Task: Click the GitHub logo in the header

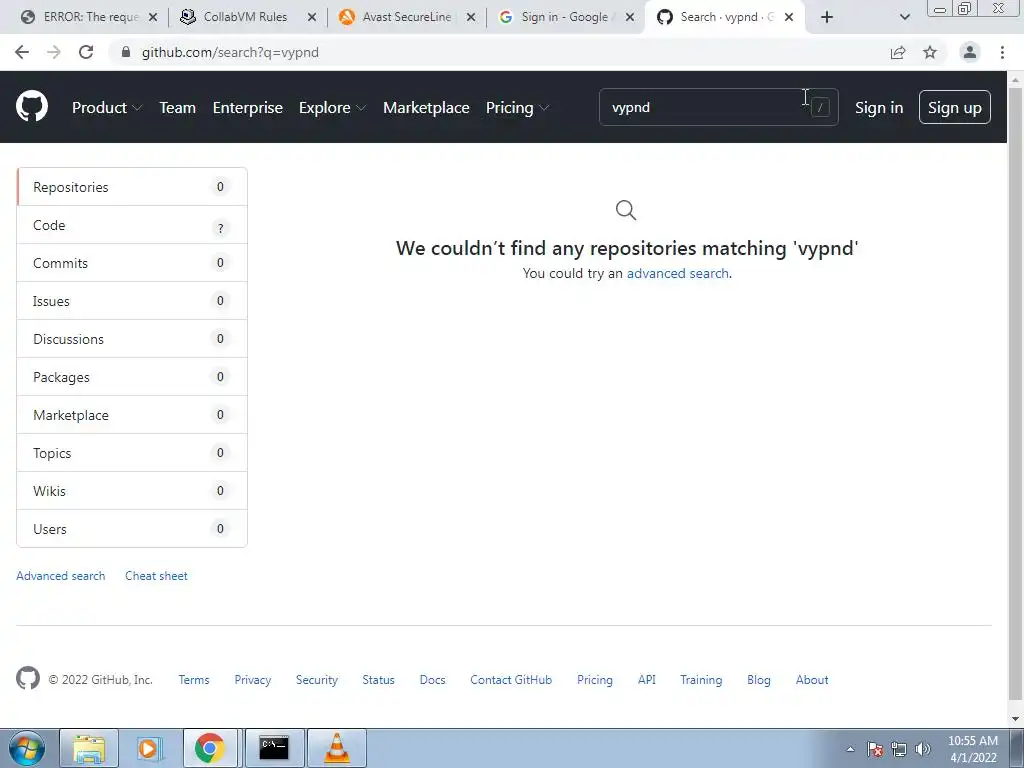Action: [31, 106]
